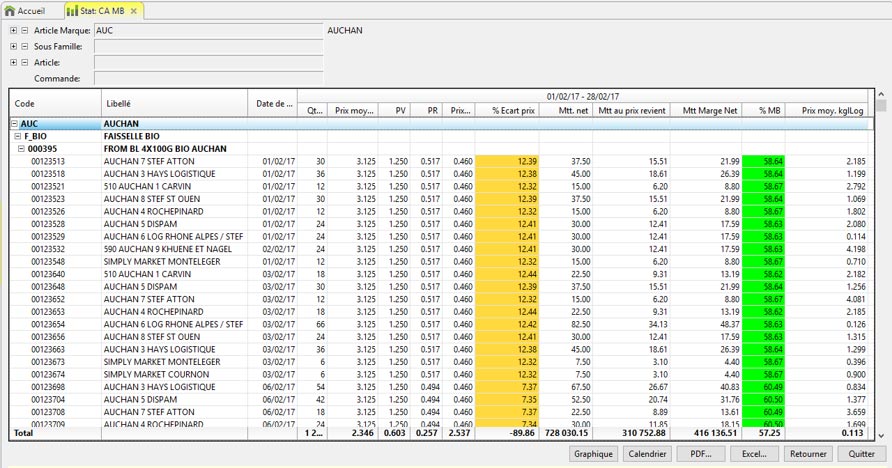Click the Mtt. net column header
This screenshot has height=468, width=892.
(x=565, y=110)
